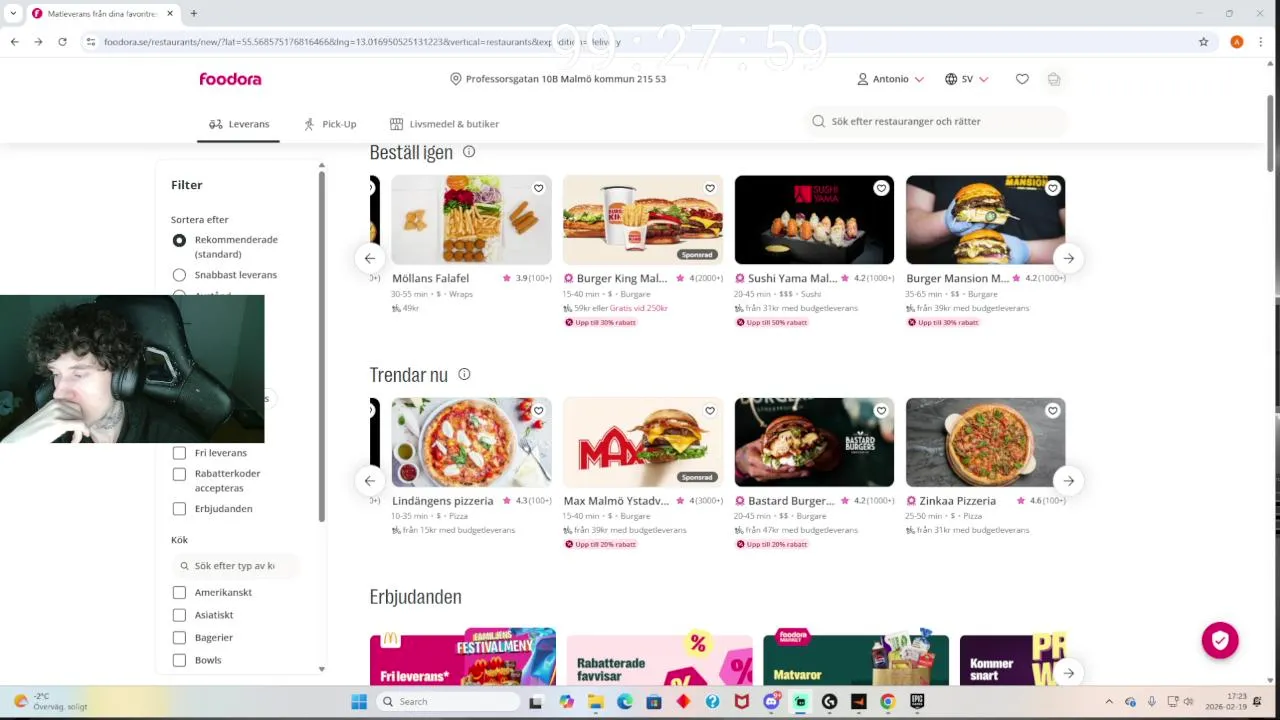Screen dimensions: 1280x720
Task: Advance Erbjudanden carousel right arrow
Action: pos(1068,673)
